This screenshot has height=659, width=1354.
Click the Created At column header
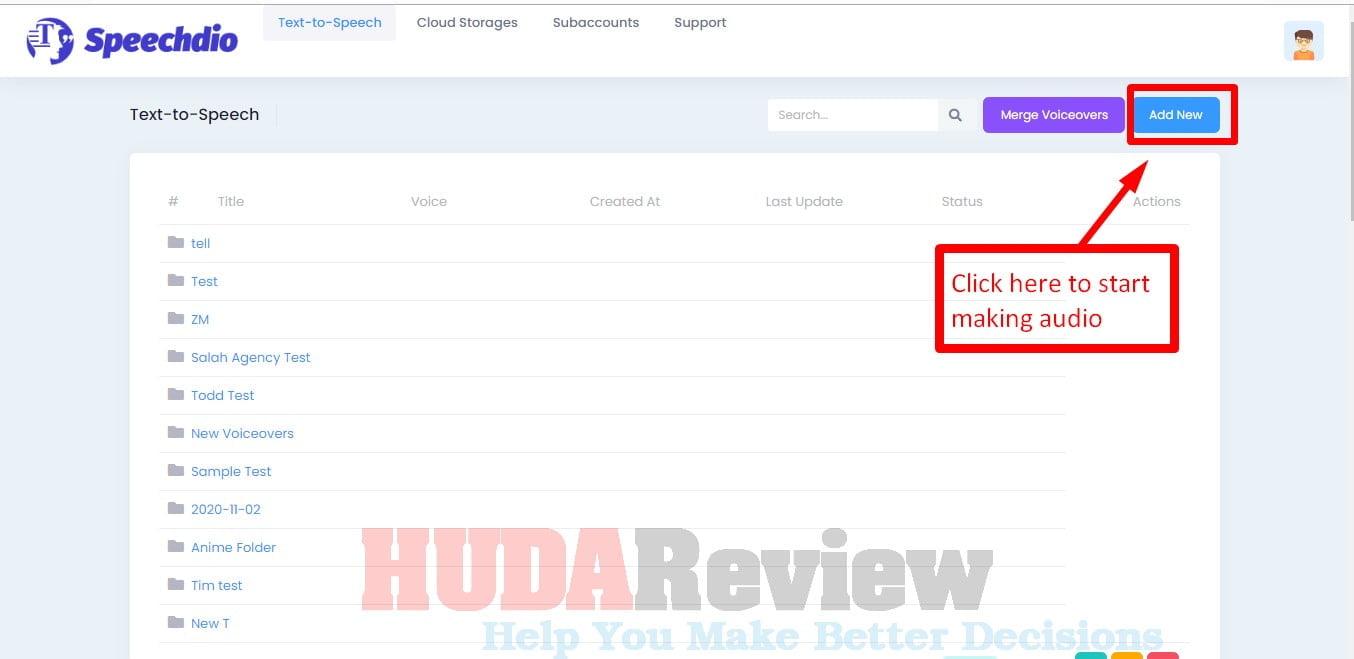click(x=625, y=201)
